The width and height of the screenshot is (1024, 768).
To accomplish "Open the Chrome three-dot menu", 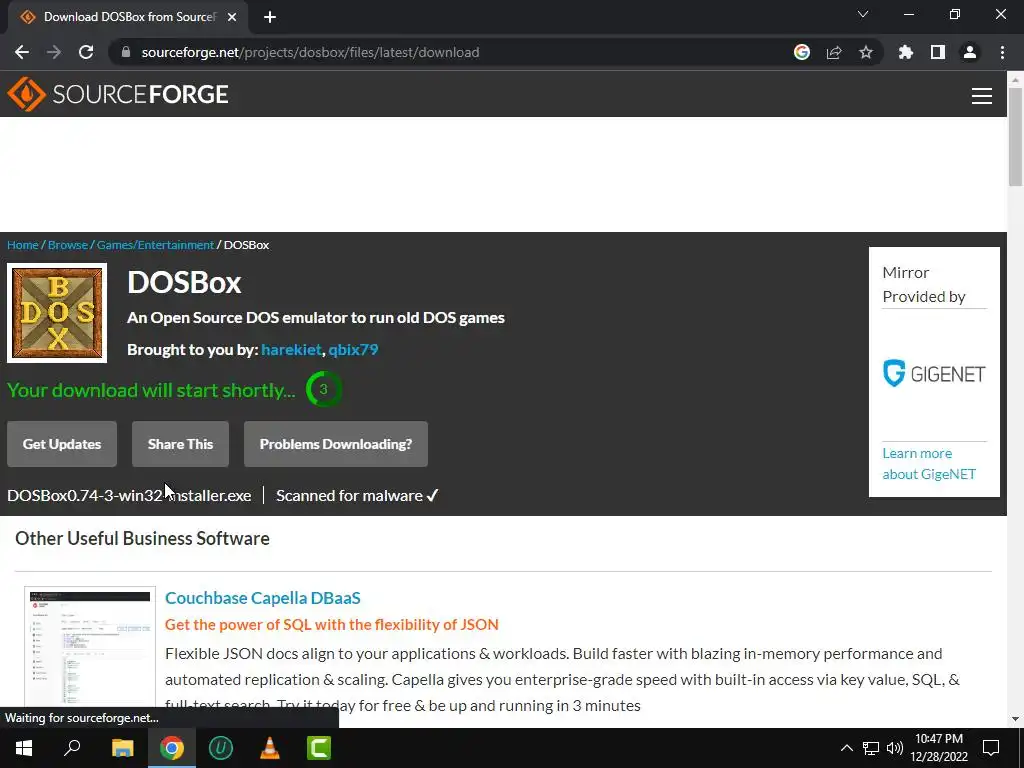I will coord(1002,52).
